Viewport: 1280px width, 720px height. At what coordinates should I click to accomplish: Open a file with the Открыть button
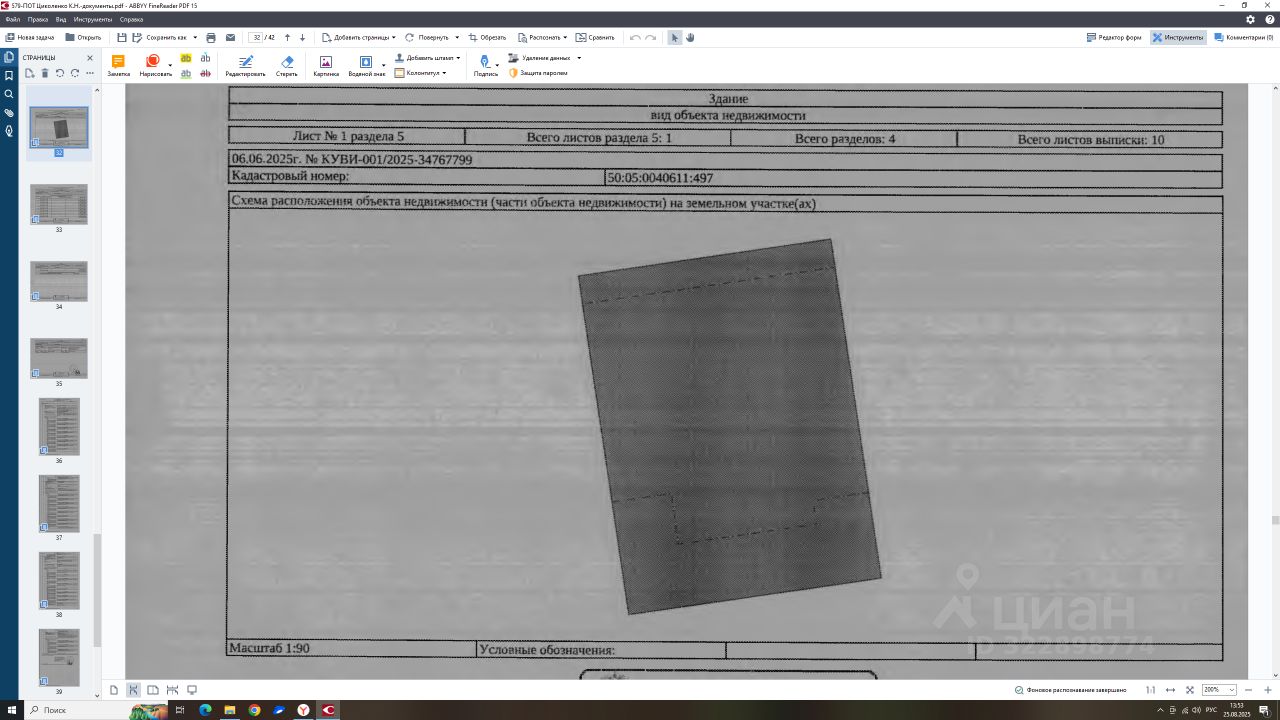pos(83,37)
